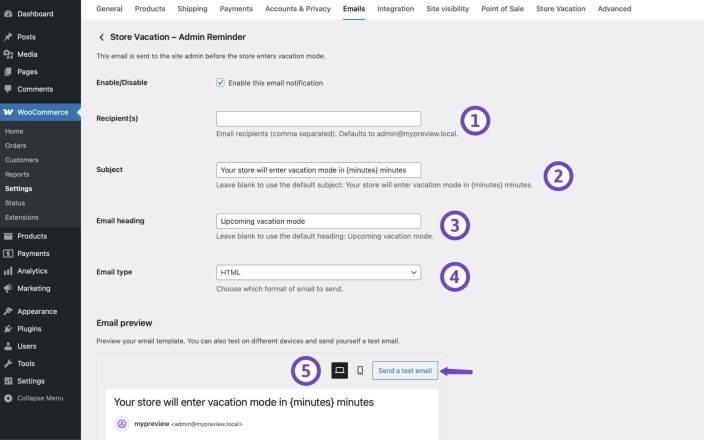Click the mypreview sender avatar icon
The width and height of the screenshot is (704, 440).
(x=122, y=424)
